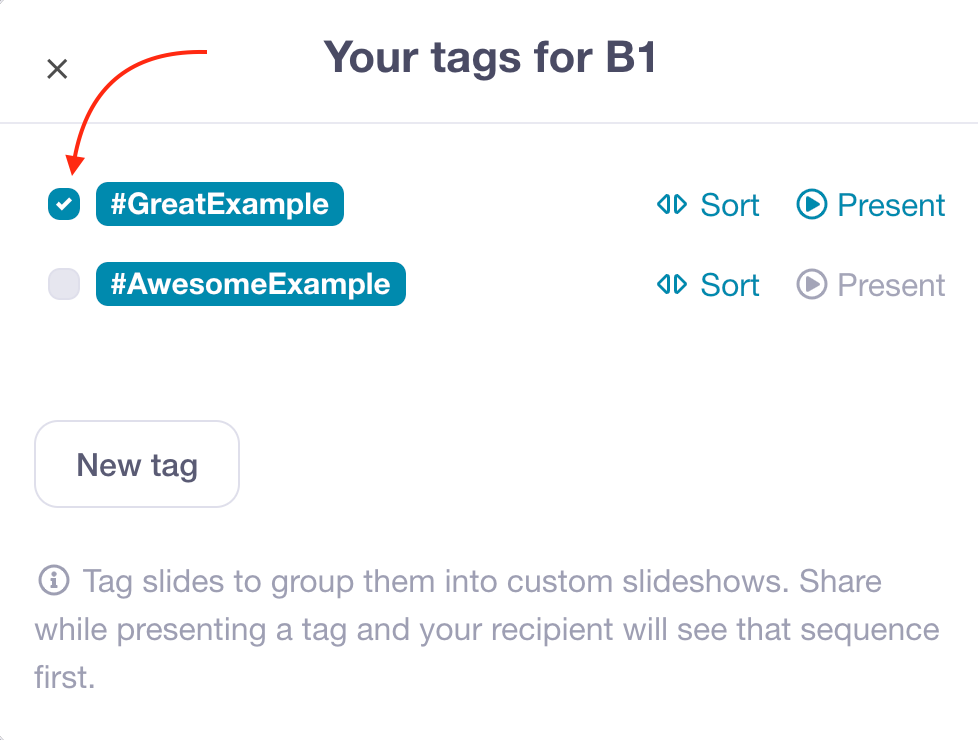Click the Sort text for #GreatExample
The width and height of the screenshot is (978, 740).
click(x=730, y=205)
